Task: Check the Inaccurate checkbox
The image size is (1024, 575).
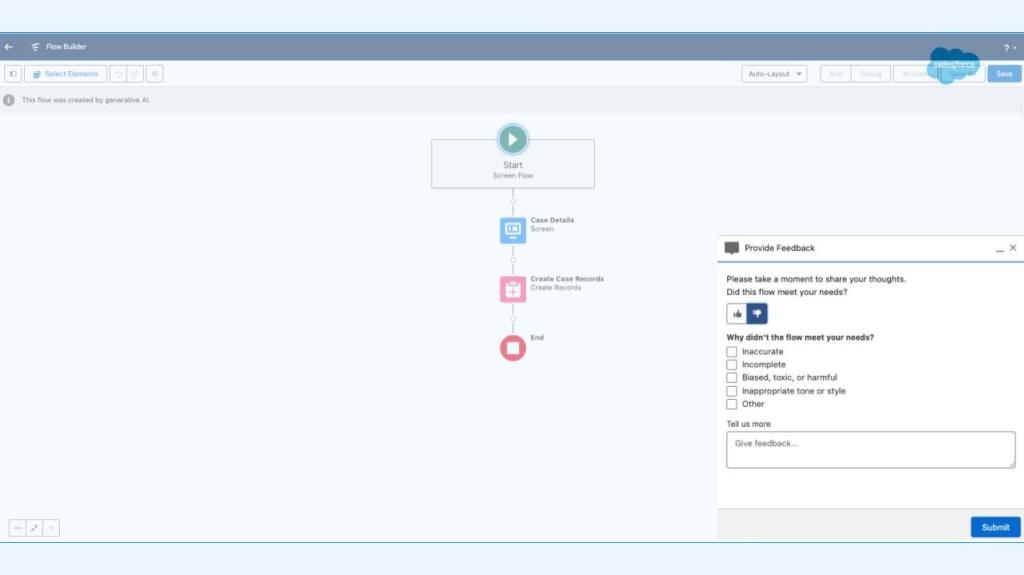Action: (731, 352)
